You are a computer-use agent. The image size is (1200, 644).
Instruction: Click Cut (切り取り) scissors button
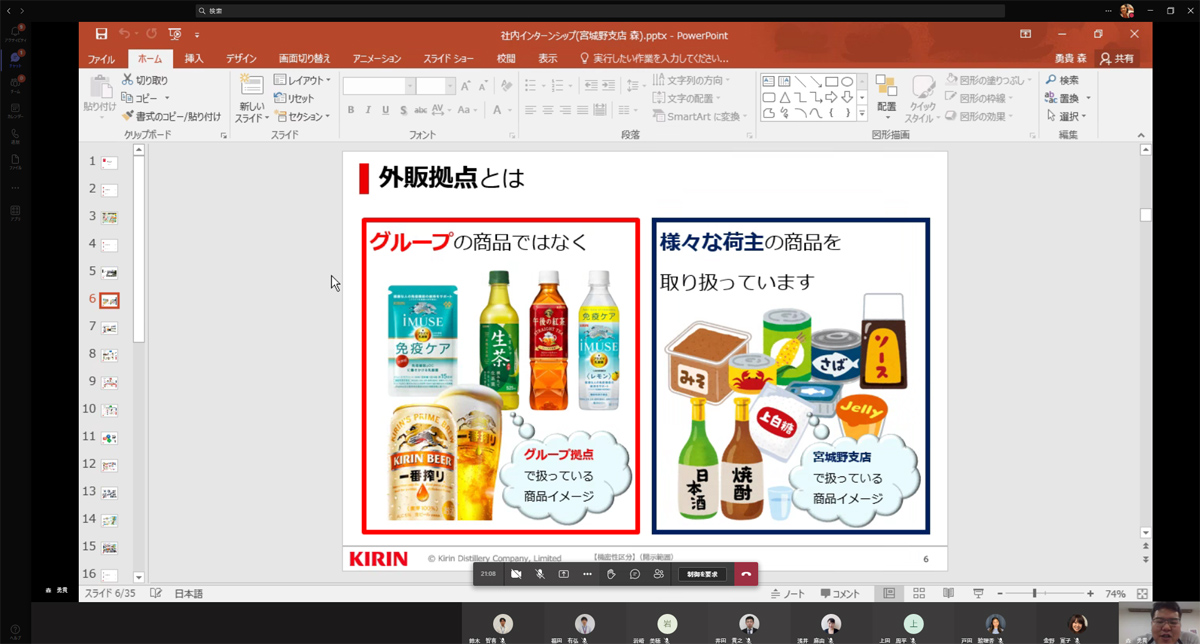[145, 80]
